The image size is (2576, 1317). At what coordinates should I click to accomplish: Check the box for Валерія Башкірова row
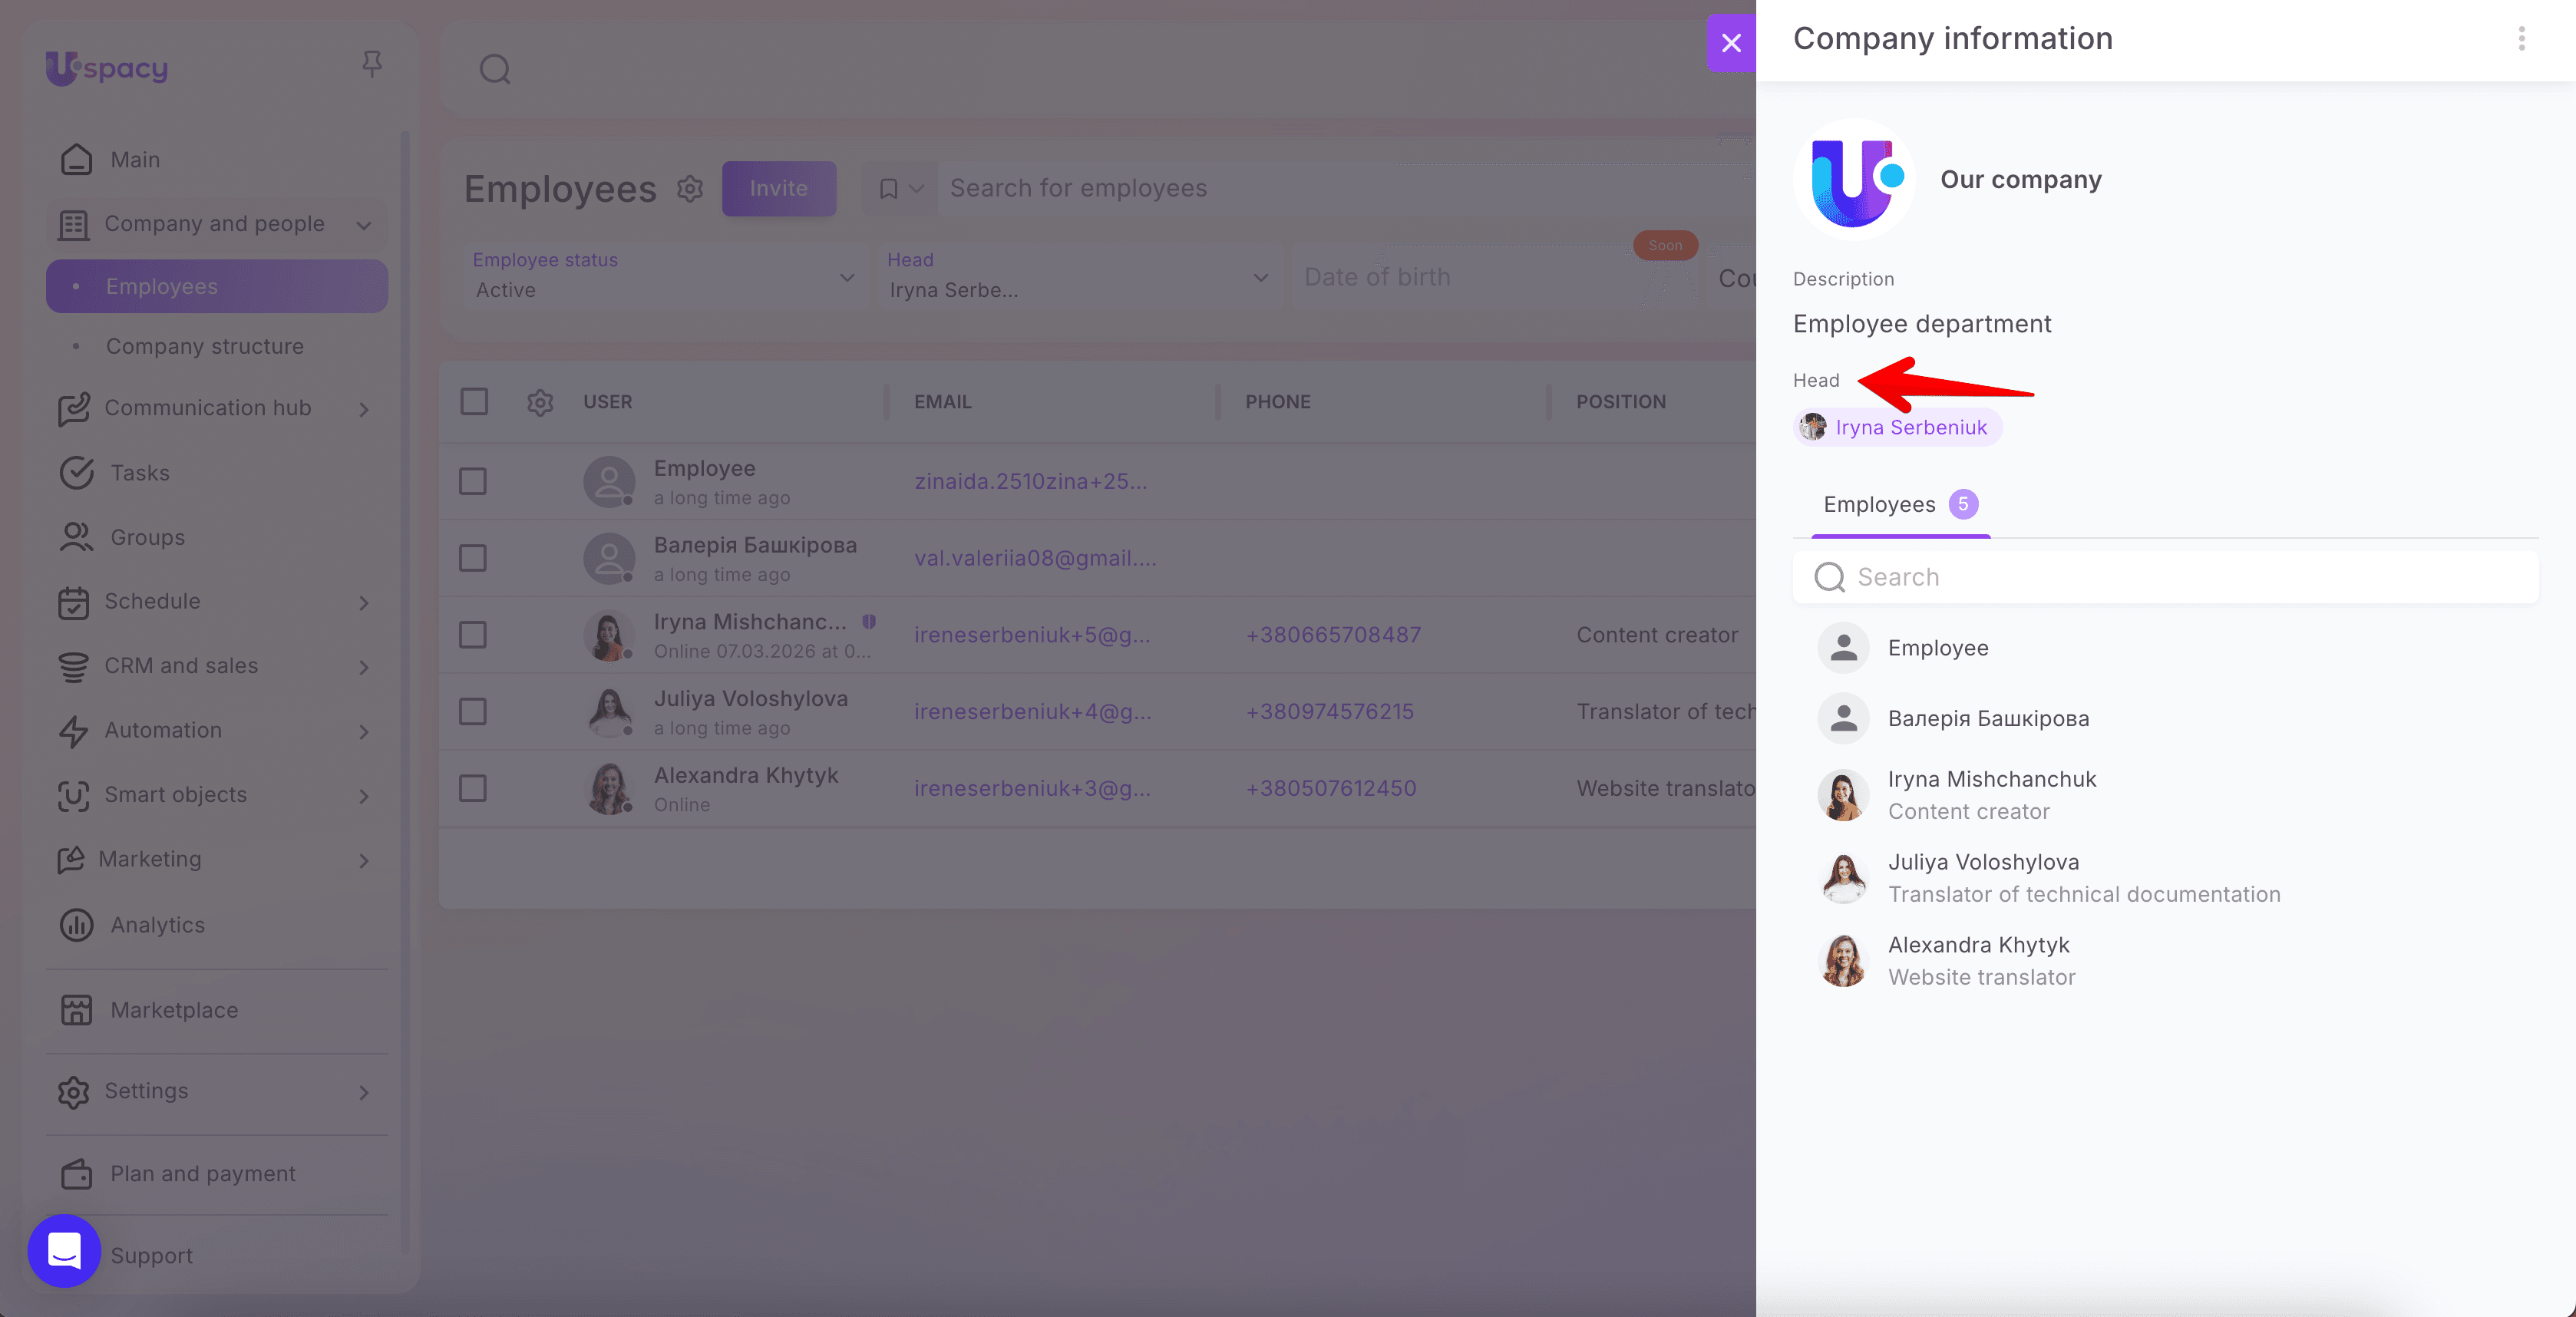[473, 558]
